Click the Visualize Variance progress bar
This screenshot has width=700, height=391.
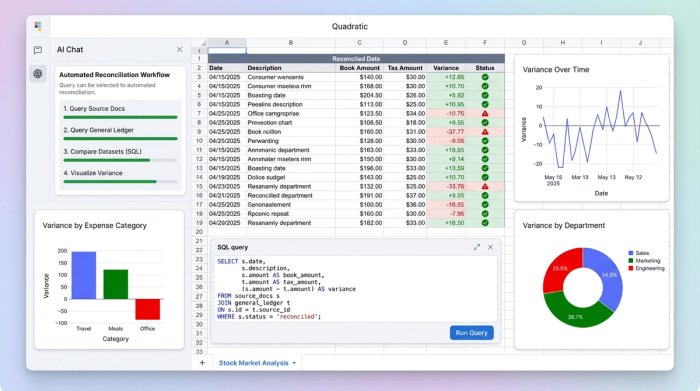point(121,182)
